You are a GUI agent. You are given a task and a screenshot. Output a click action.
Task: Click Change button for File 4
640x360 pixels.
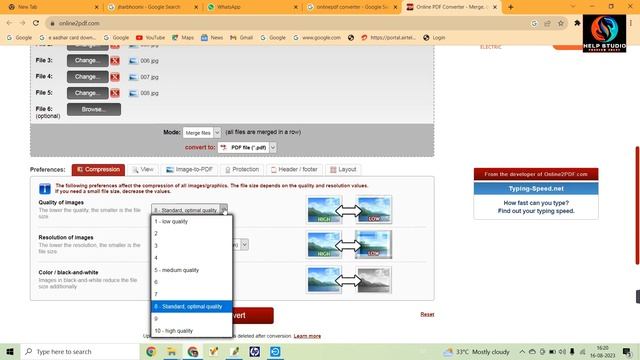click(x=88, y=77)
